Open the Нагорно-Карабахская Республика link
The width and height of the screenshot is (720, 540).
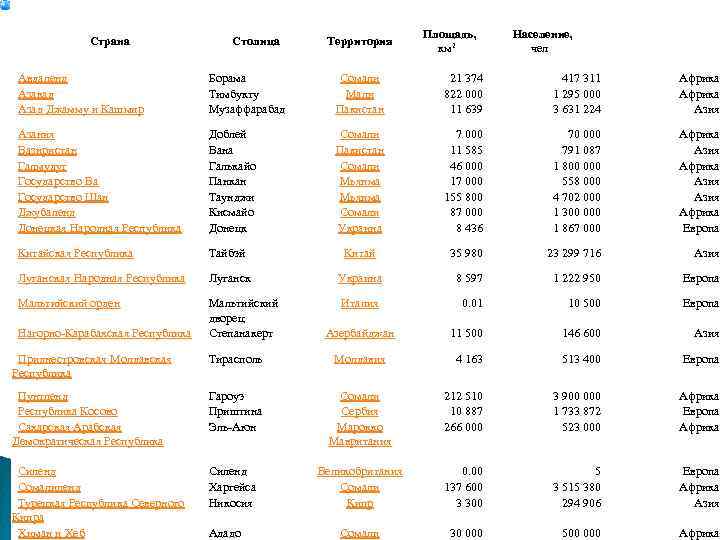104,333
